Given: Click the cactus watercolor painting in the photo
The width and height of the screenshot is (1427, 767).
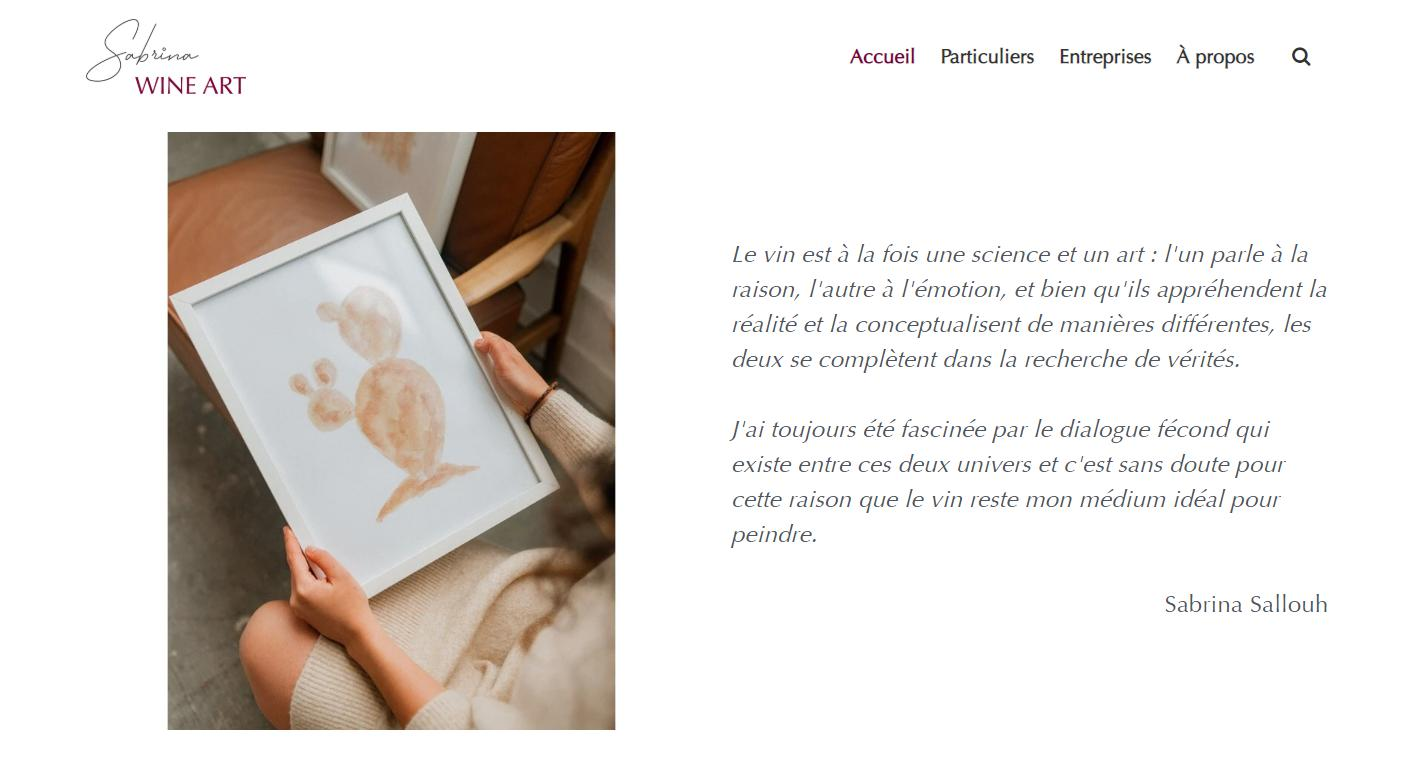Looking at the screenshot, I should 375,400.
